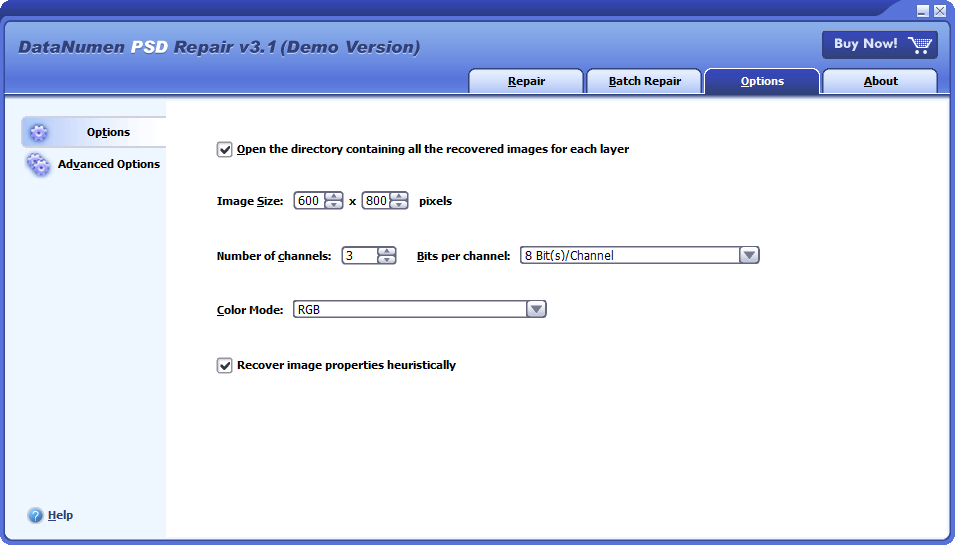955x545 pixels.
Task: Open the Repair tab
Action: pos(526,81)
